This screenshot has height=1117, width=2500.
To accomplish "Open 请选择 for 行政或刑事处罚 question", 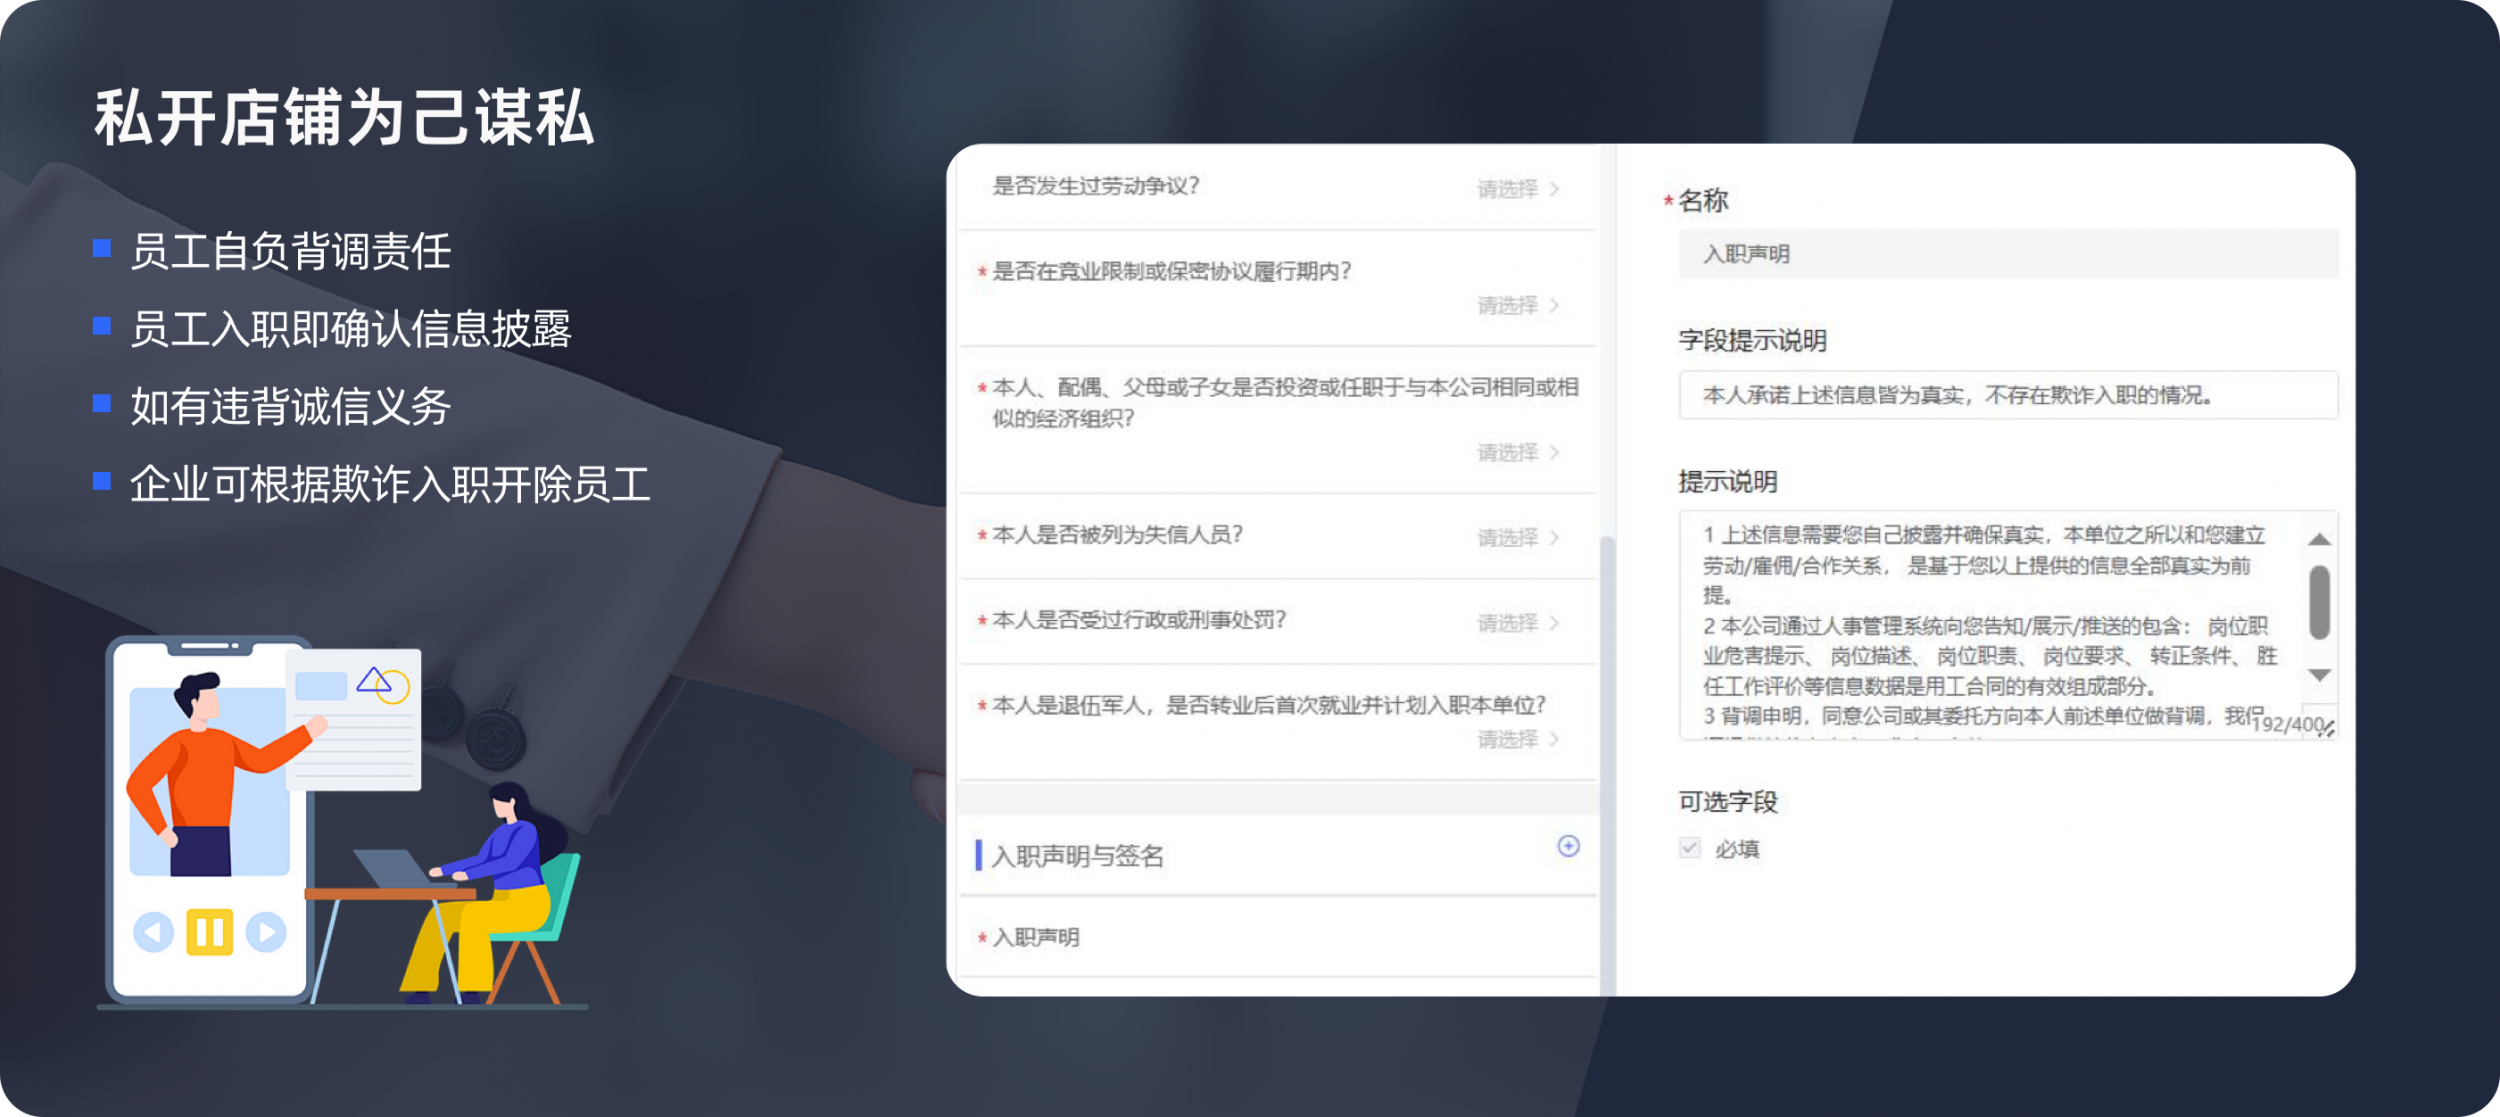I will pyautogui.click(x=1518, y=622).
